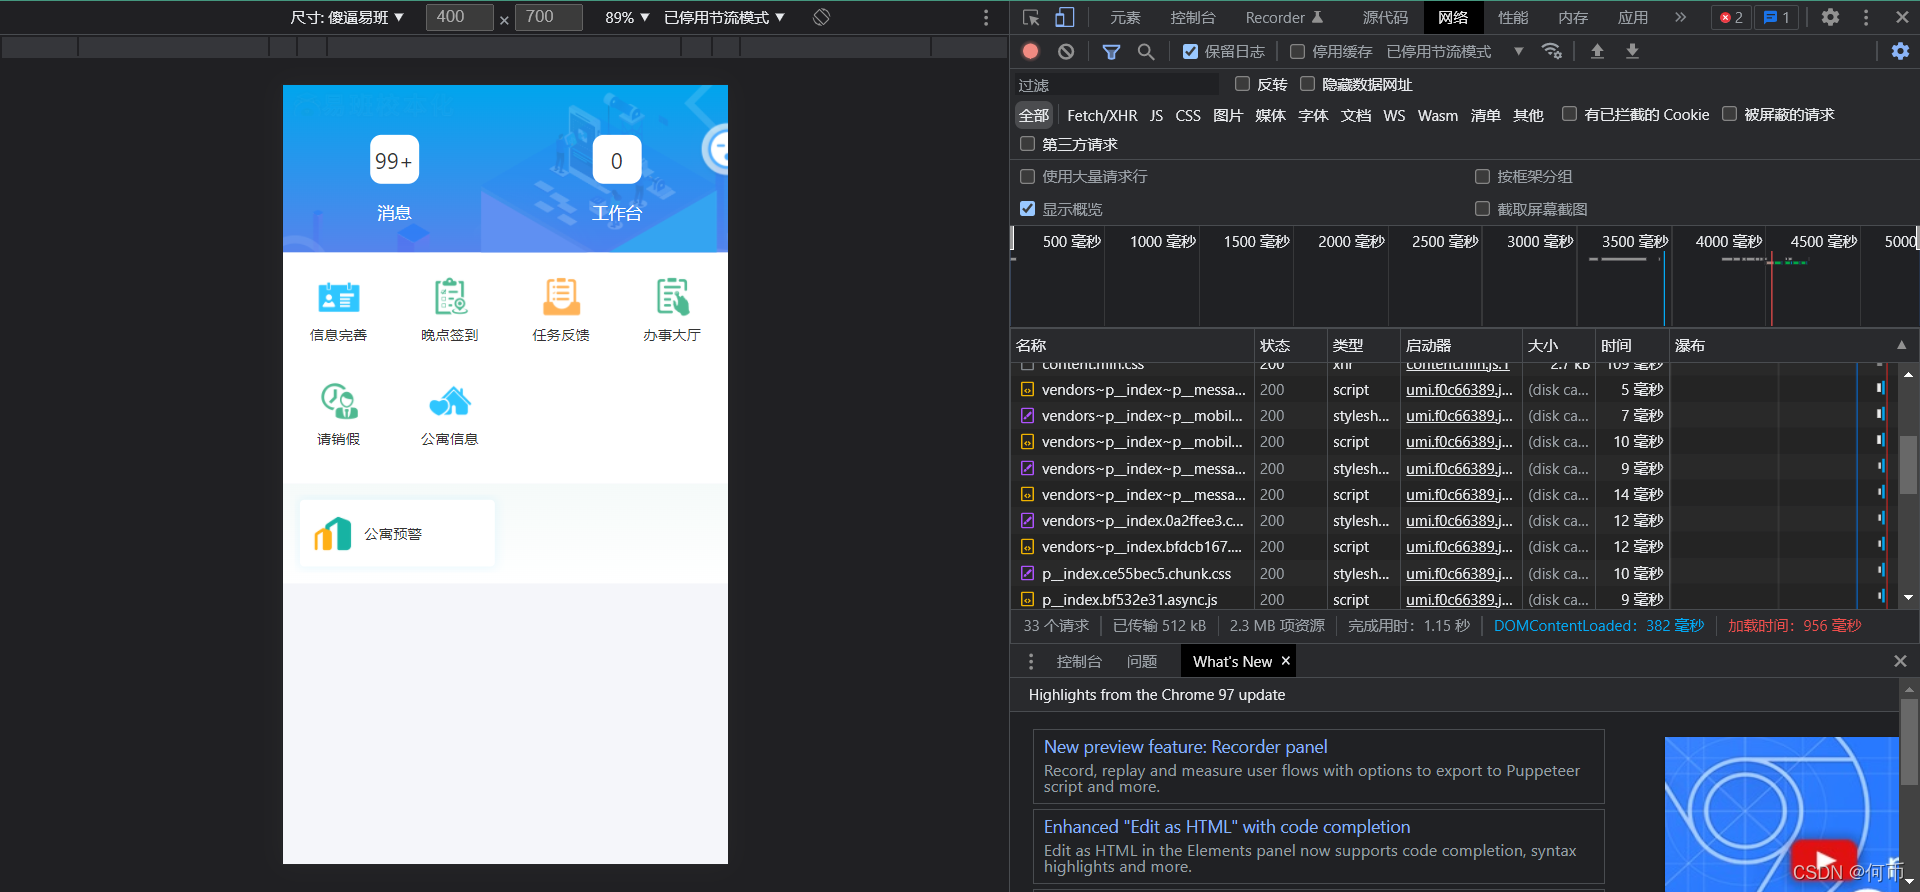This screenshot has height=892, width=1920.
Task: Click the export HAR download icon
Action: 1632,51
